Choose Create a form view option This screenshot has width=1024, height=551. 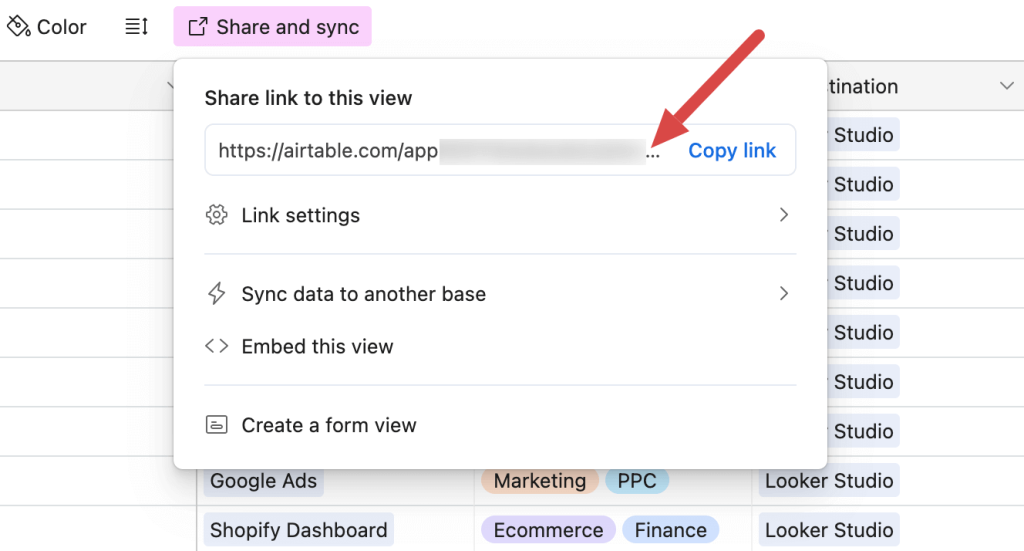328,425
